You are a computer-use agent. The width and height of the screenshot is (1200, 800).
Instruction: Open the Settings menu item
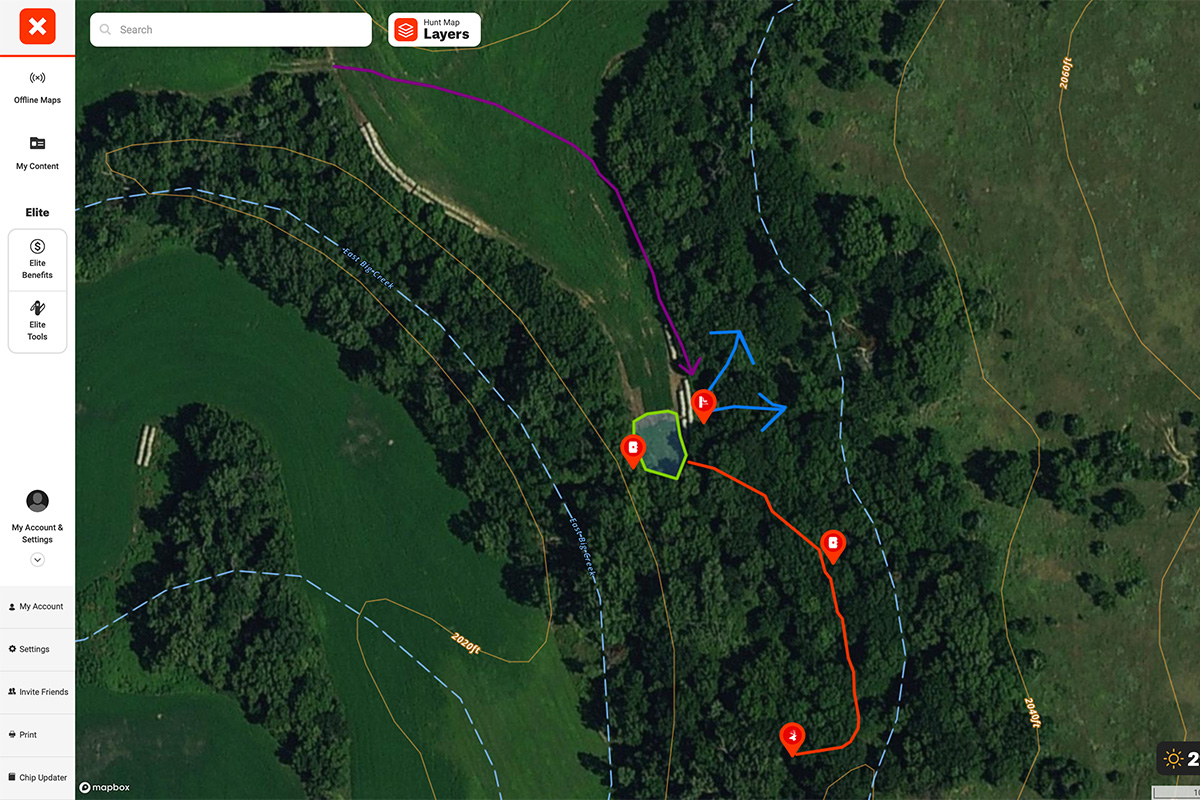point(37,649)
